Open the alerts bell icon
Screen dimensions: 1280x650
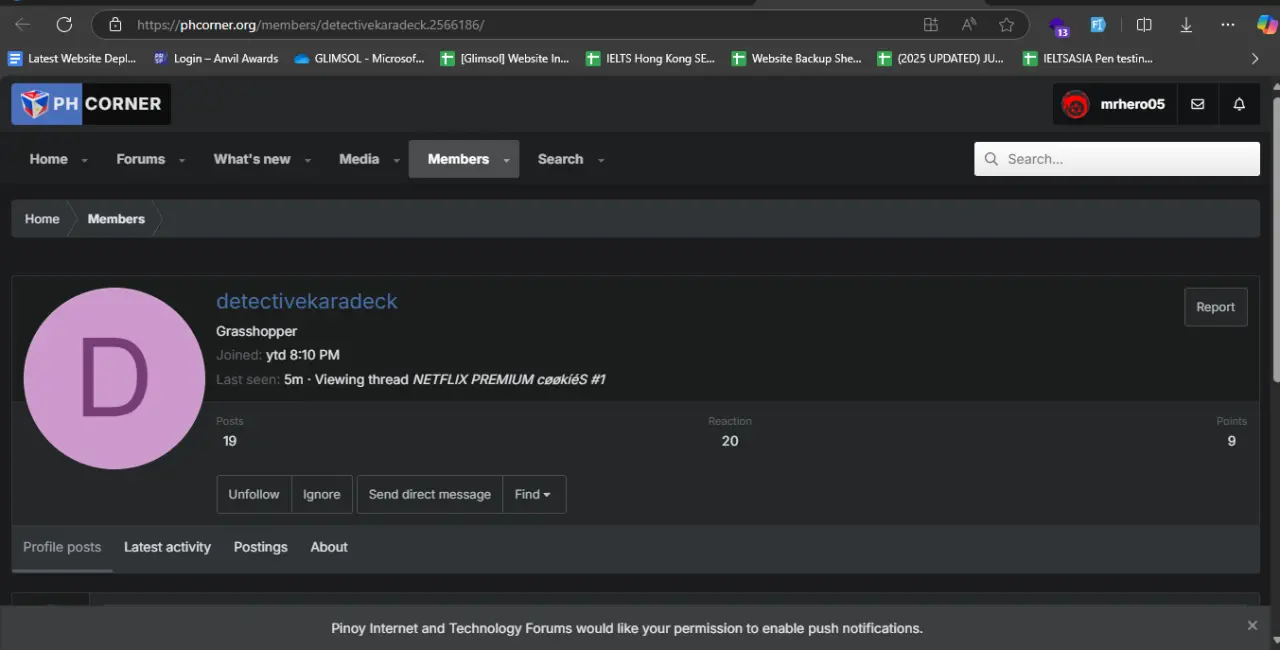pyautogui.click(x=1239, y=104)
